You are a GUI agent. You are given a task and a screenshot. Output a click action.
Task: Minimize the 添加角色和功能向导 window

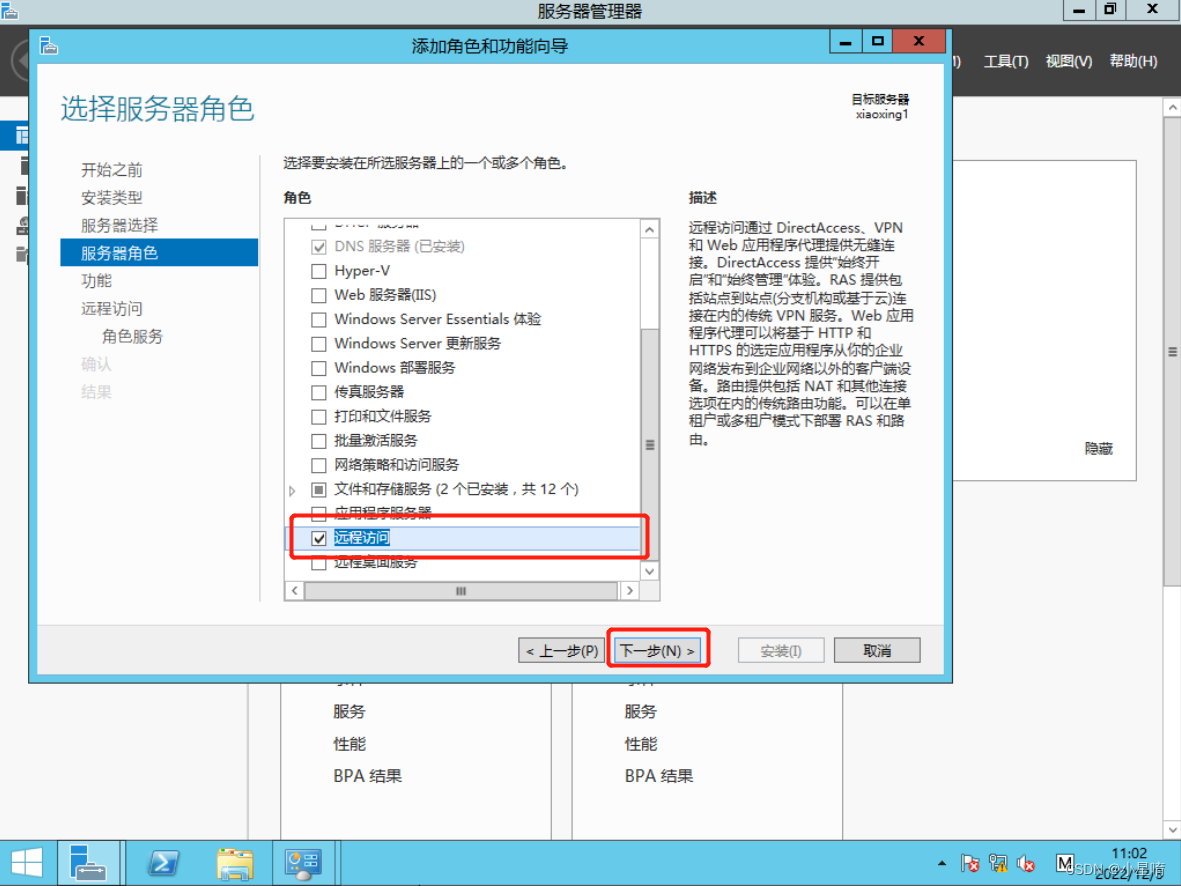(x=846, y=42)
